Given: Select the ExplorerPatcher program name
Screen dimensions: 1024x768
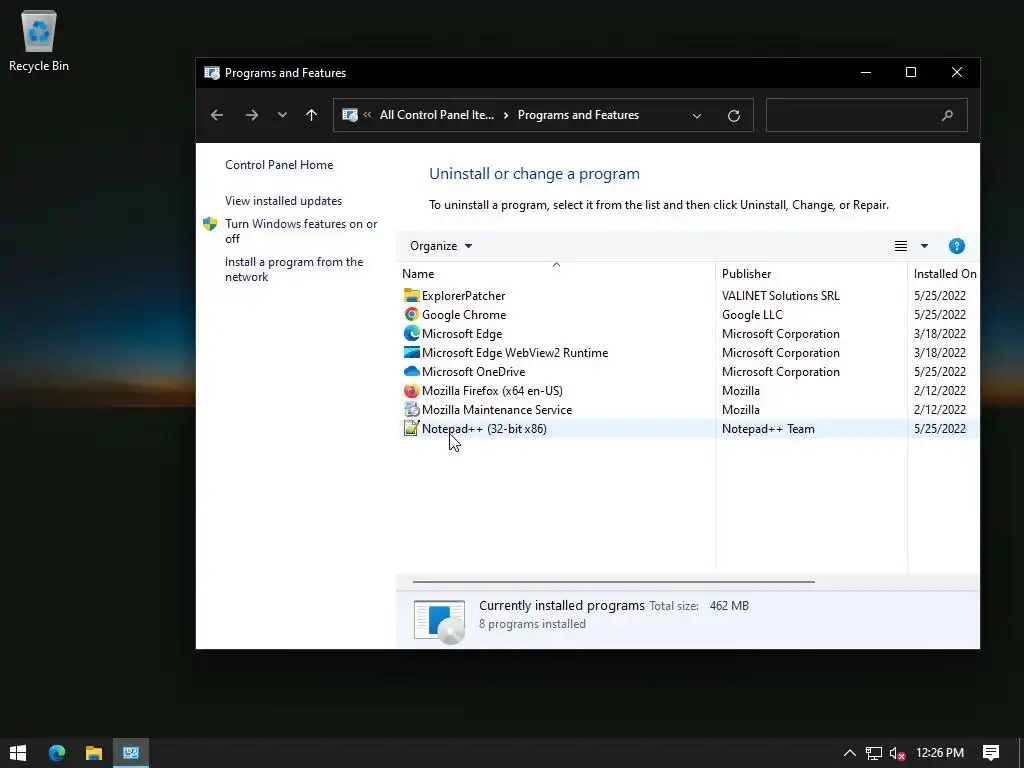Looking at the screenshot, I should click(x=463, y=295).
